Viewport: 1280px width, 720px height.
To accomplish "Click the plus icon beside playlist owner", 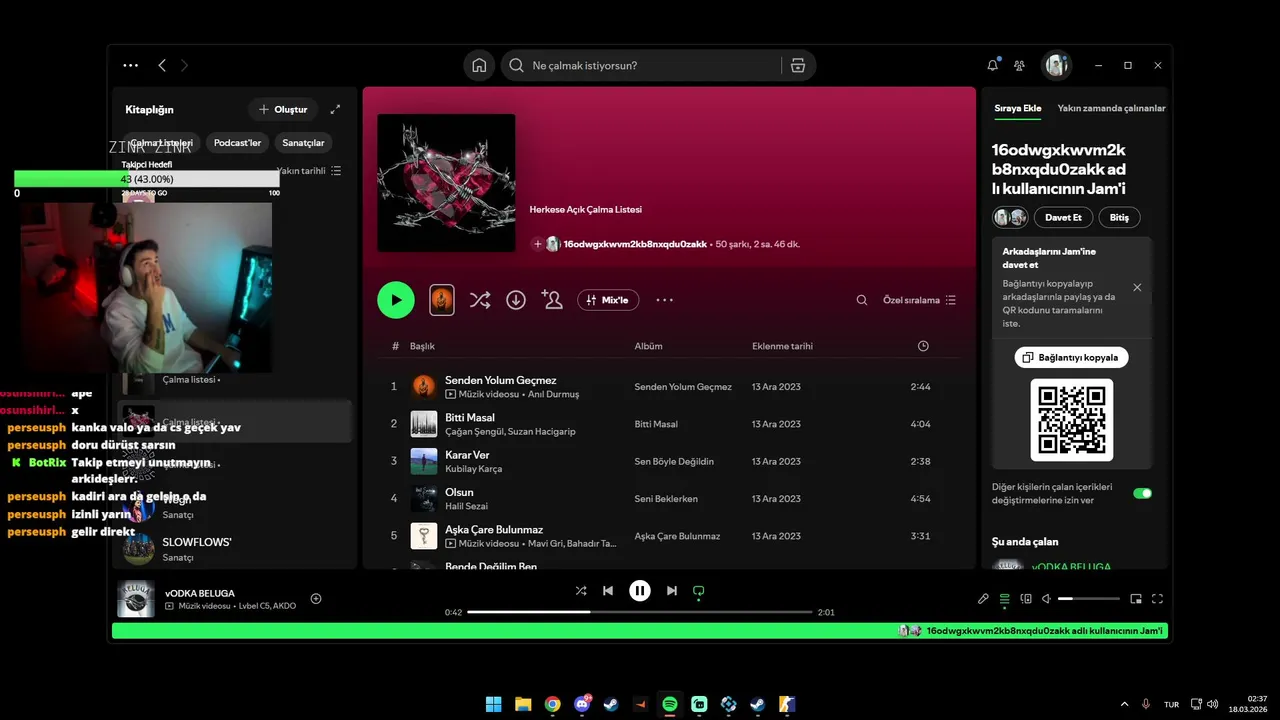I will (x=537, y=244).
